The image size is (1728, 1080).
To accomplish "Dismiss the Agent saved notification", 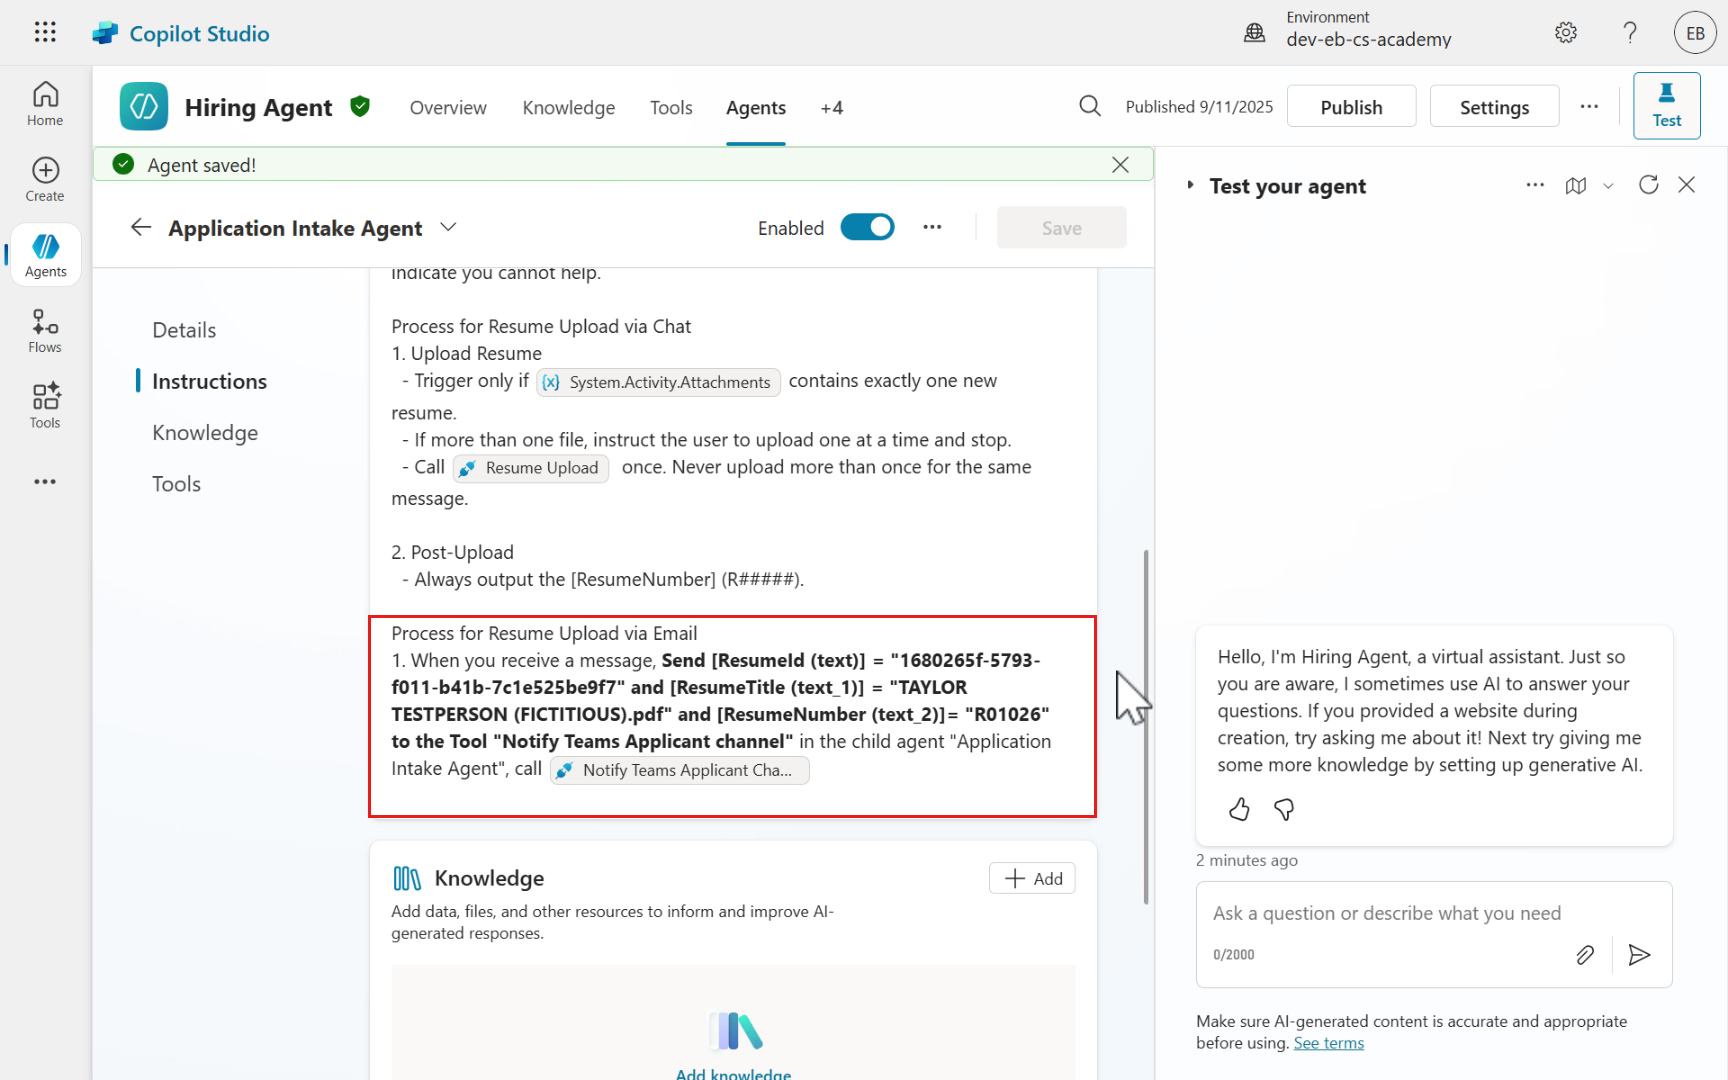I will [1120, 165].
